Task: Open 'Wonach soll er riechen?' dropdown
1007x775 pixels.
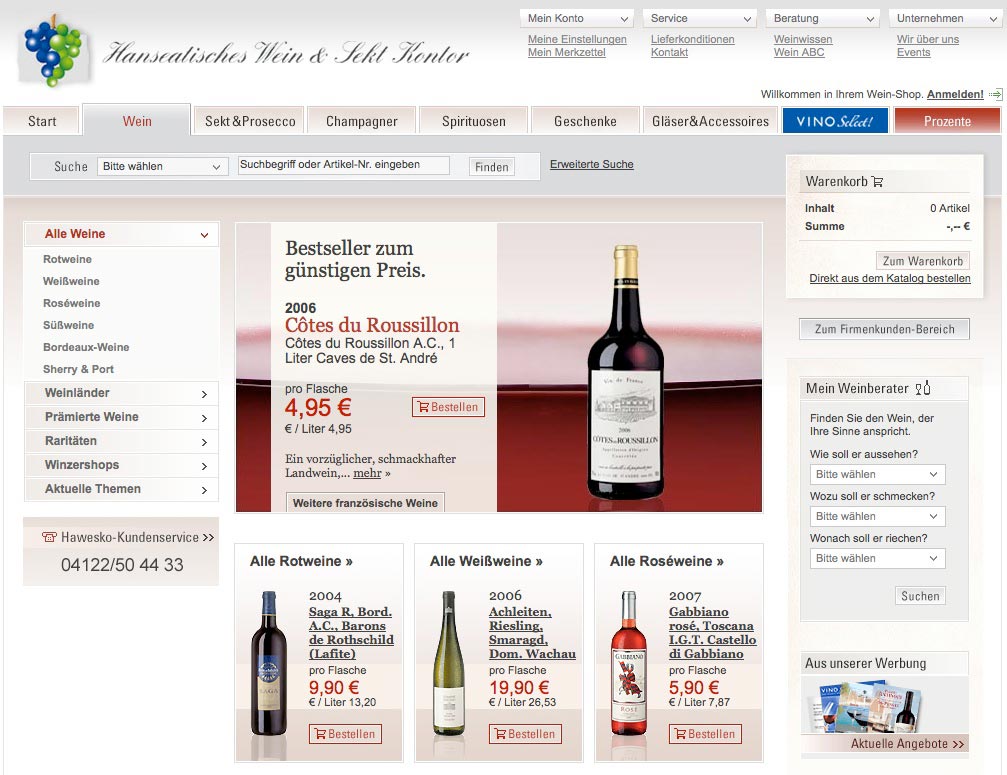Action: 877,559
